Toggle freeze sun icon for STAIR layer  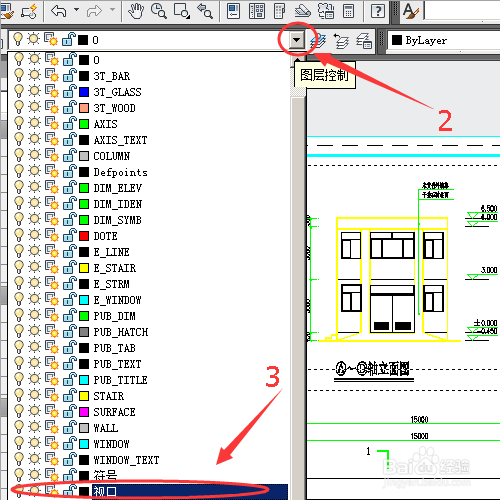point(34,395)
